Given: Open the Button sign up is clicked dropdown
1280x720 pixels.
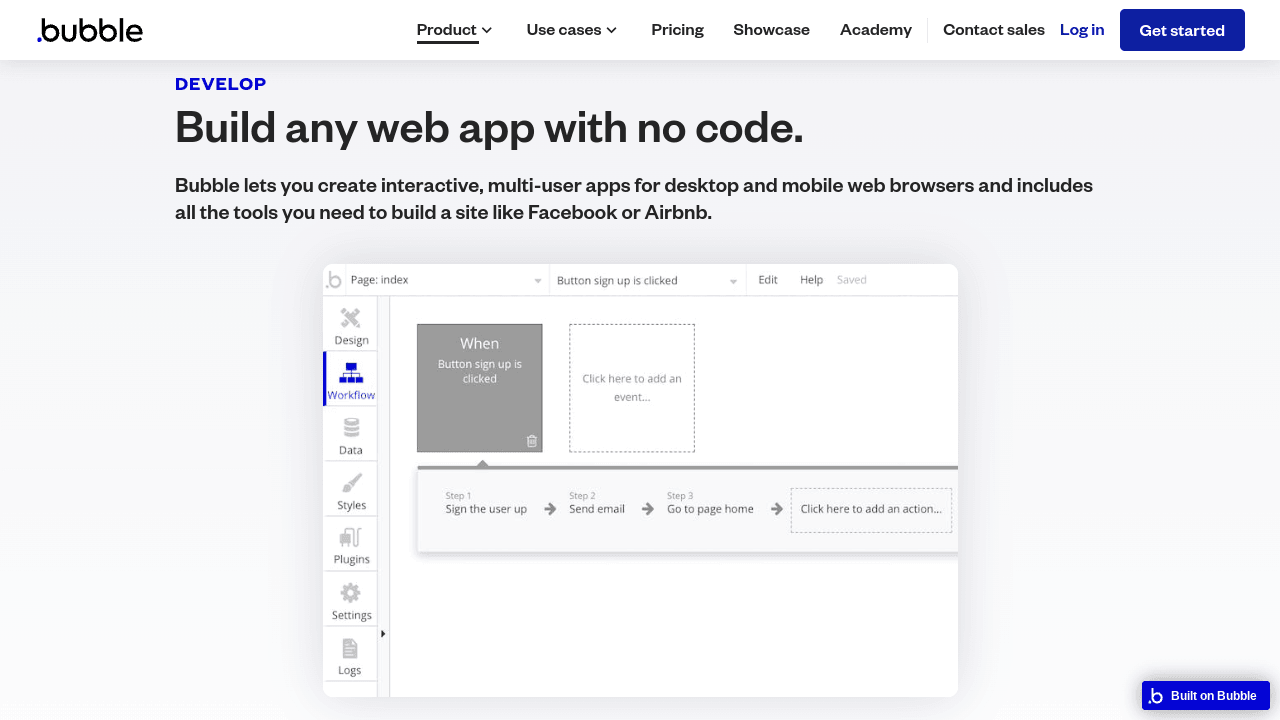Looking at the screenshot, I should click(648, 280).
